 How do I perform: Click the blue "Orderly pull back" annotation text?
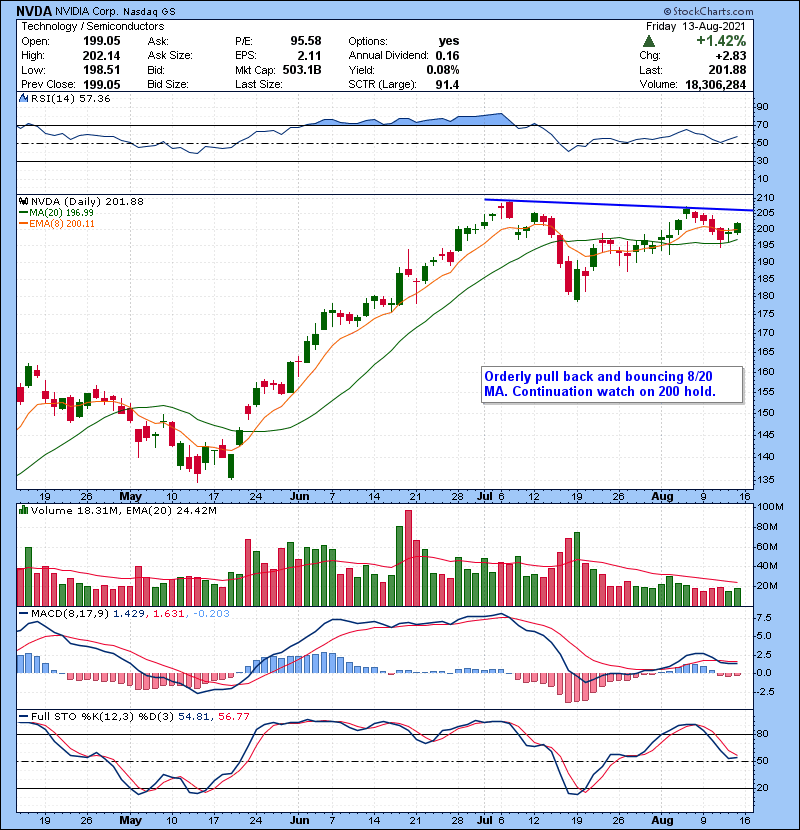[x=600, y=384]
